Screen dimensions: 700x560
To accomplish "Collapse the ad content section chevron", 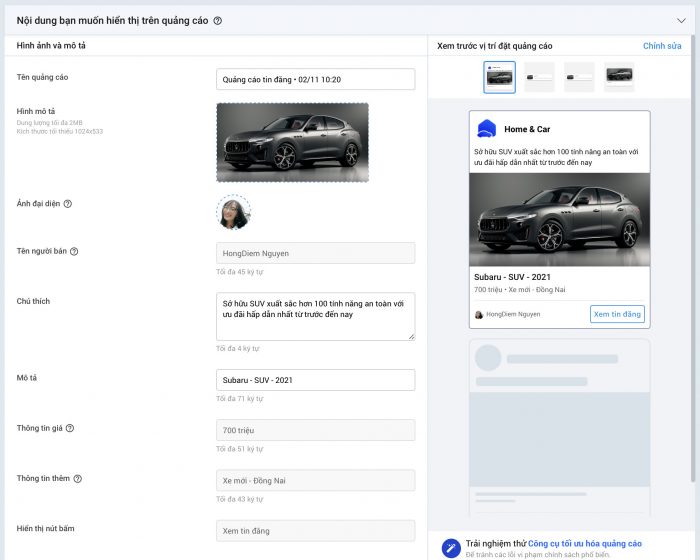I will coord(681,21).
